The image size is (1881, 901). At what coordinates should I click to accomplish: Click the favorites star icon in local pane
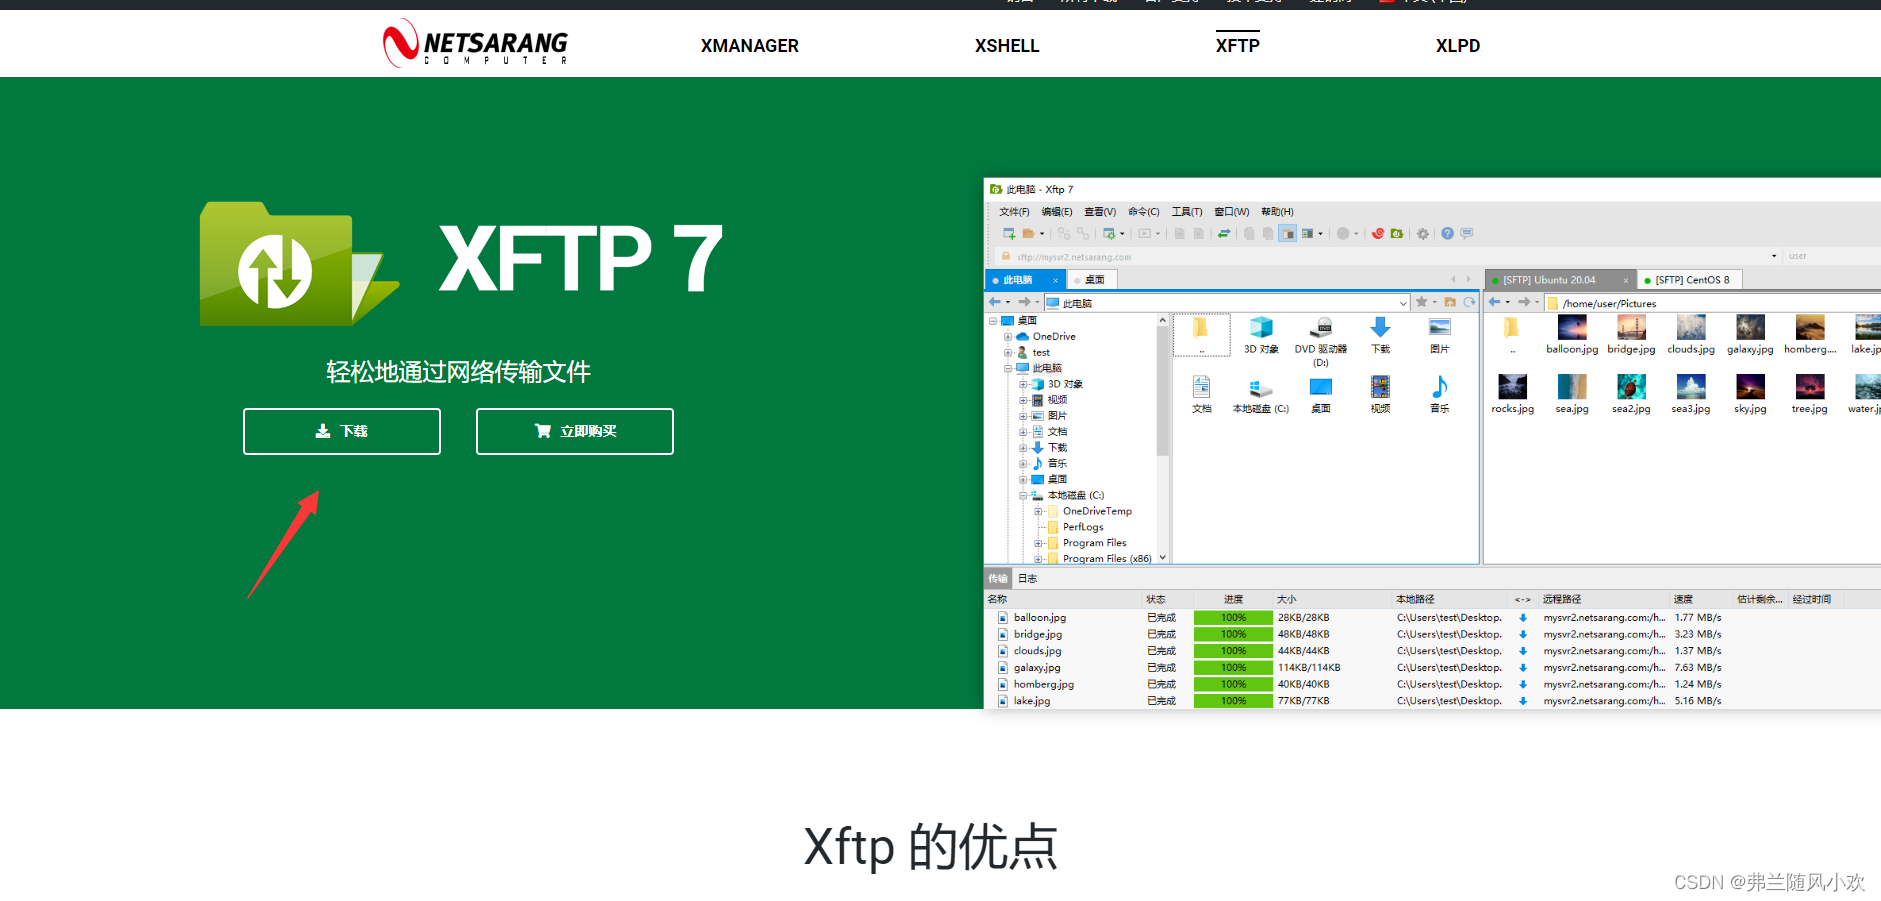tap(1421, 302)
